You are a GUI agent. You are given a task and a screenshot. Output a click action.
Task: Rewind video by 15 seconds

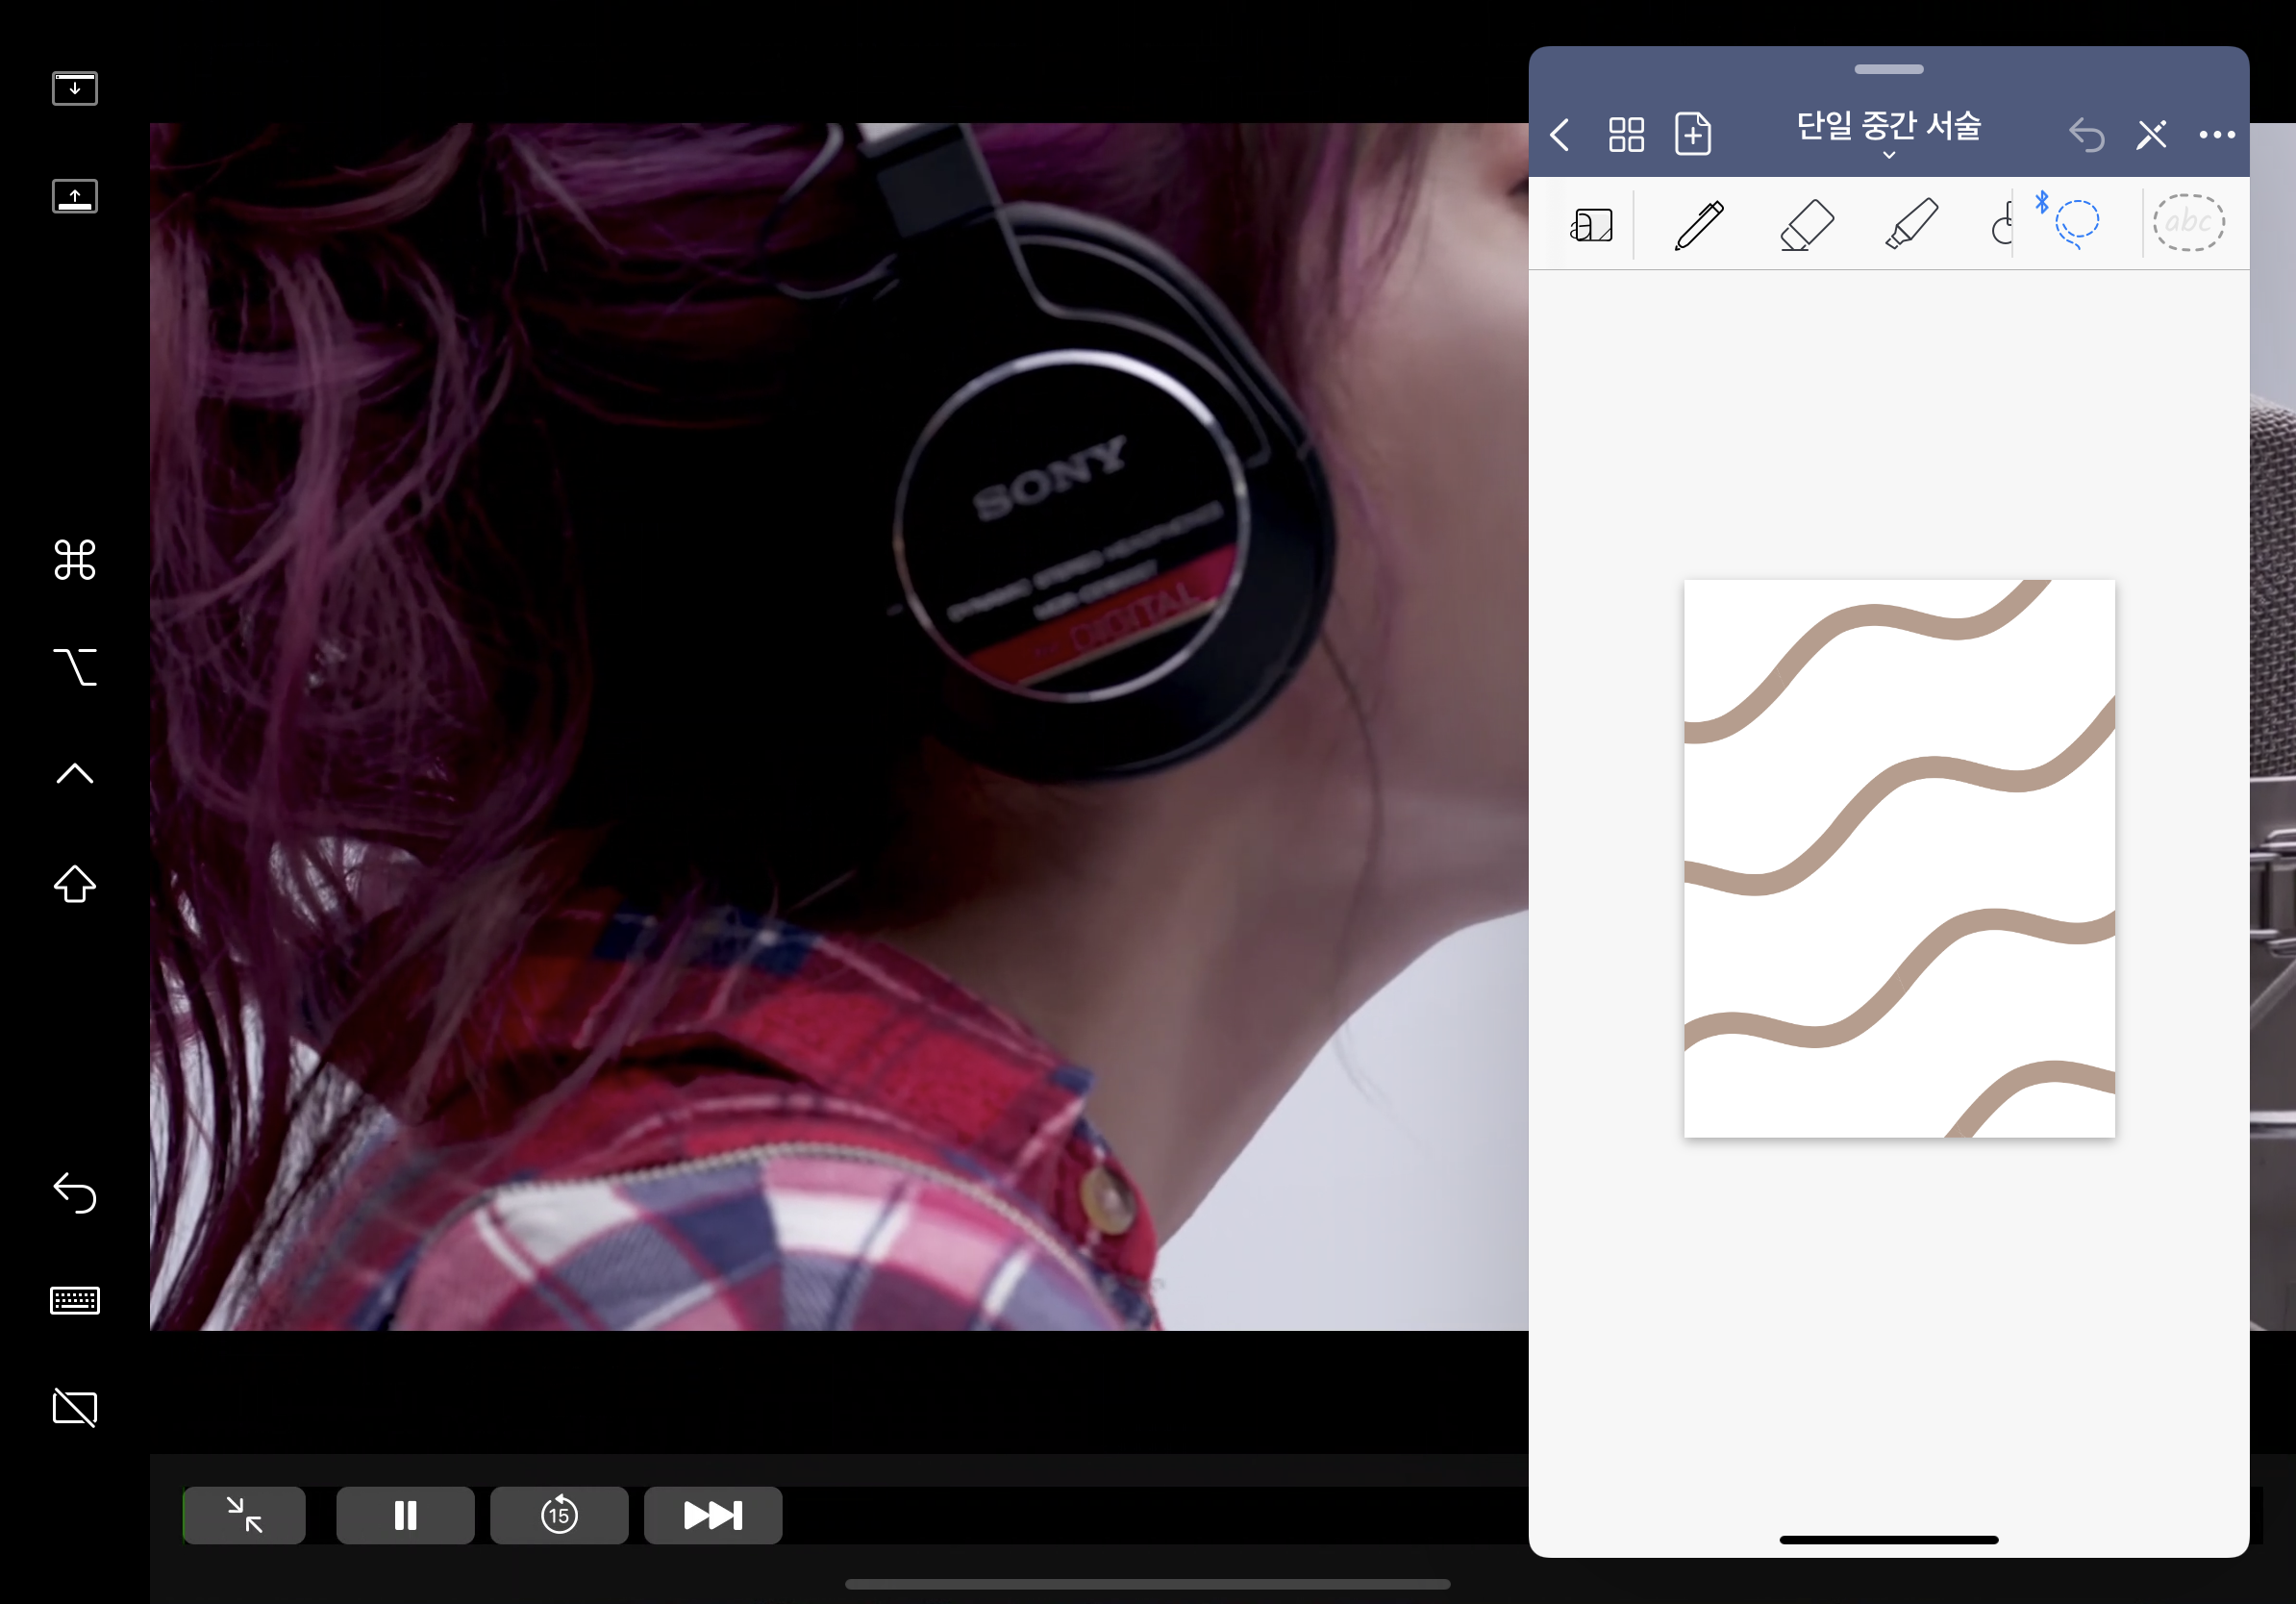[x=559, y=1515]
